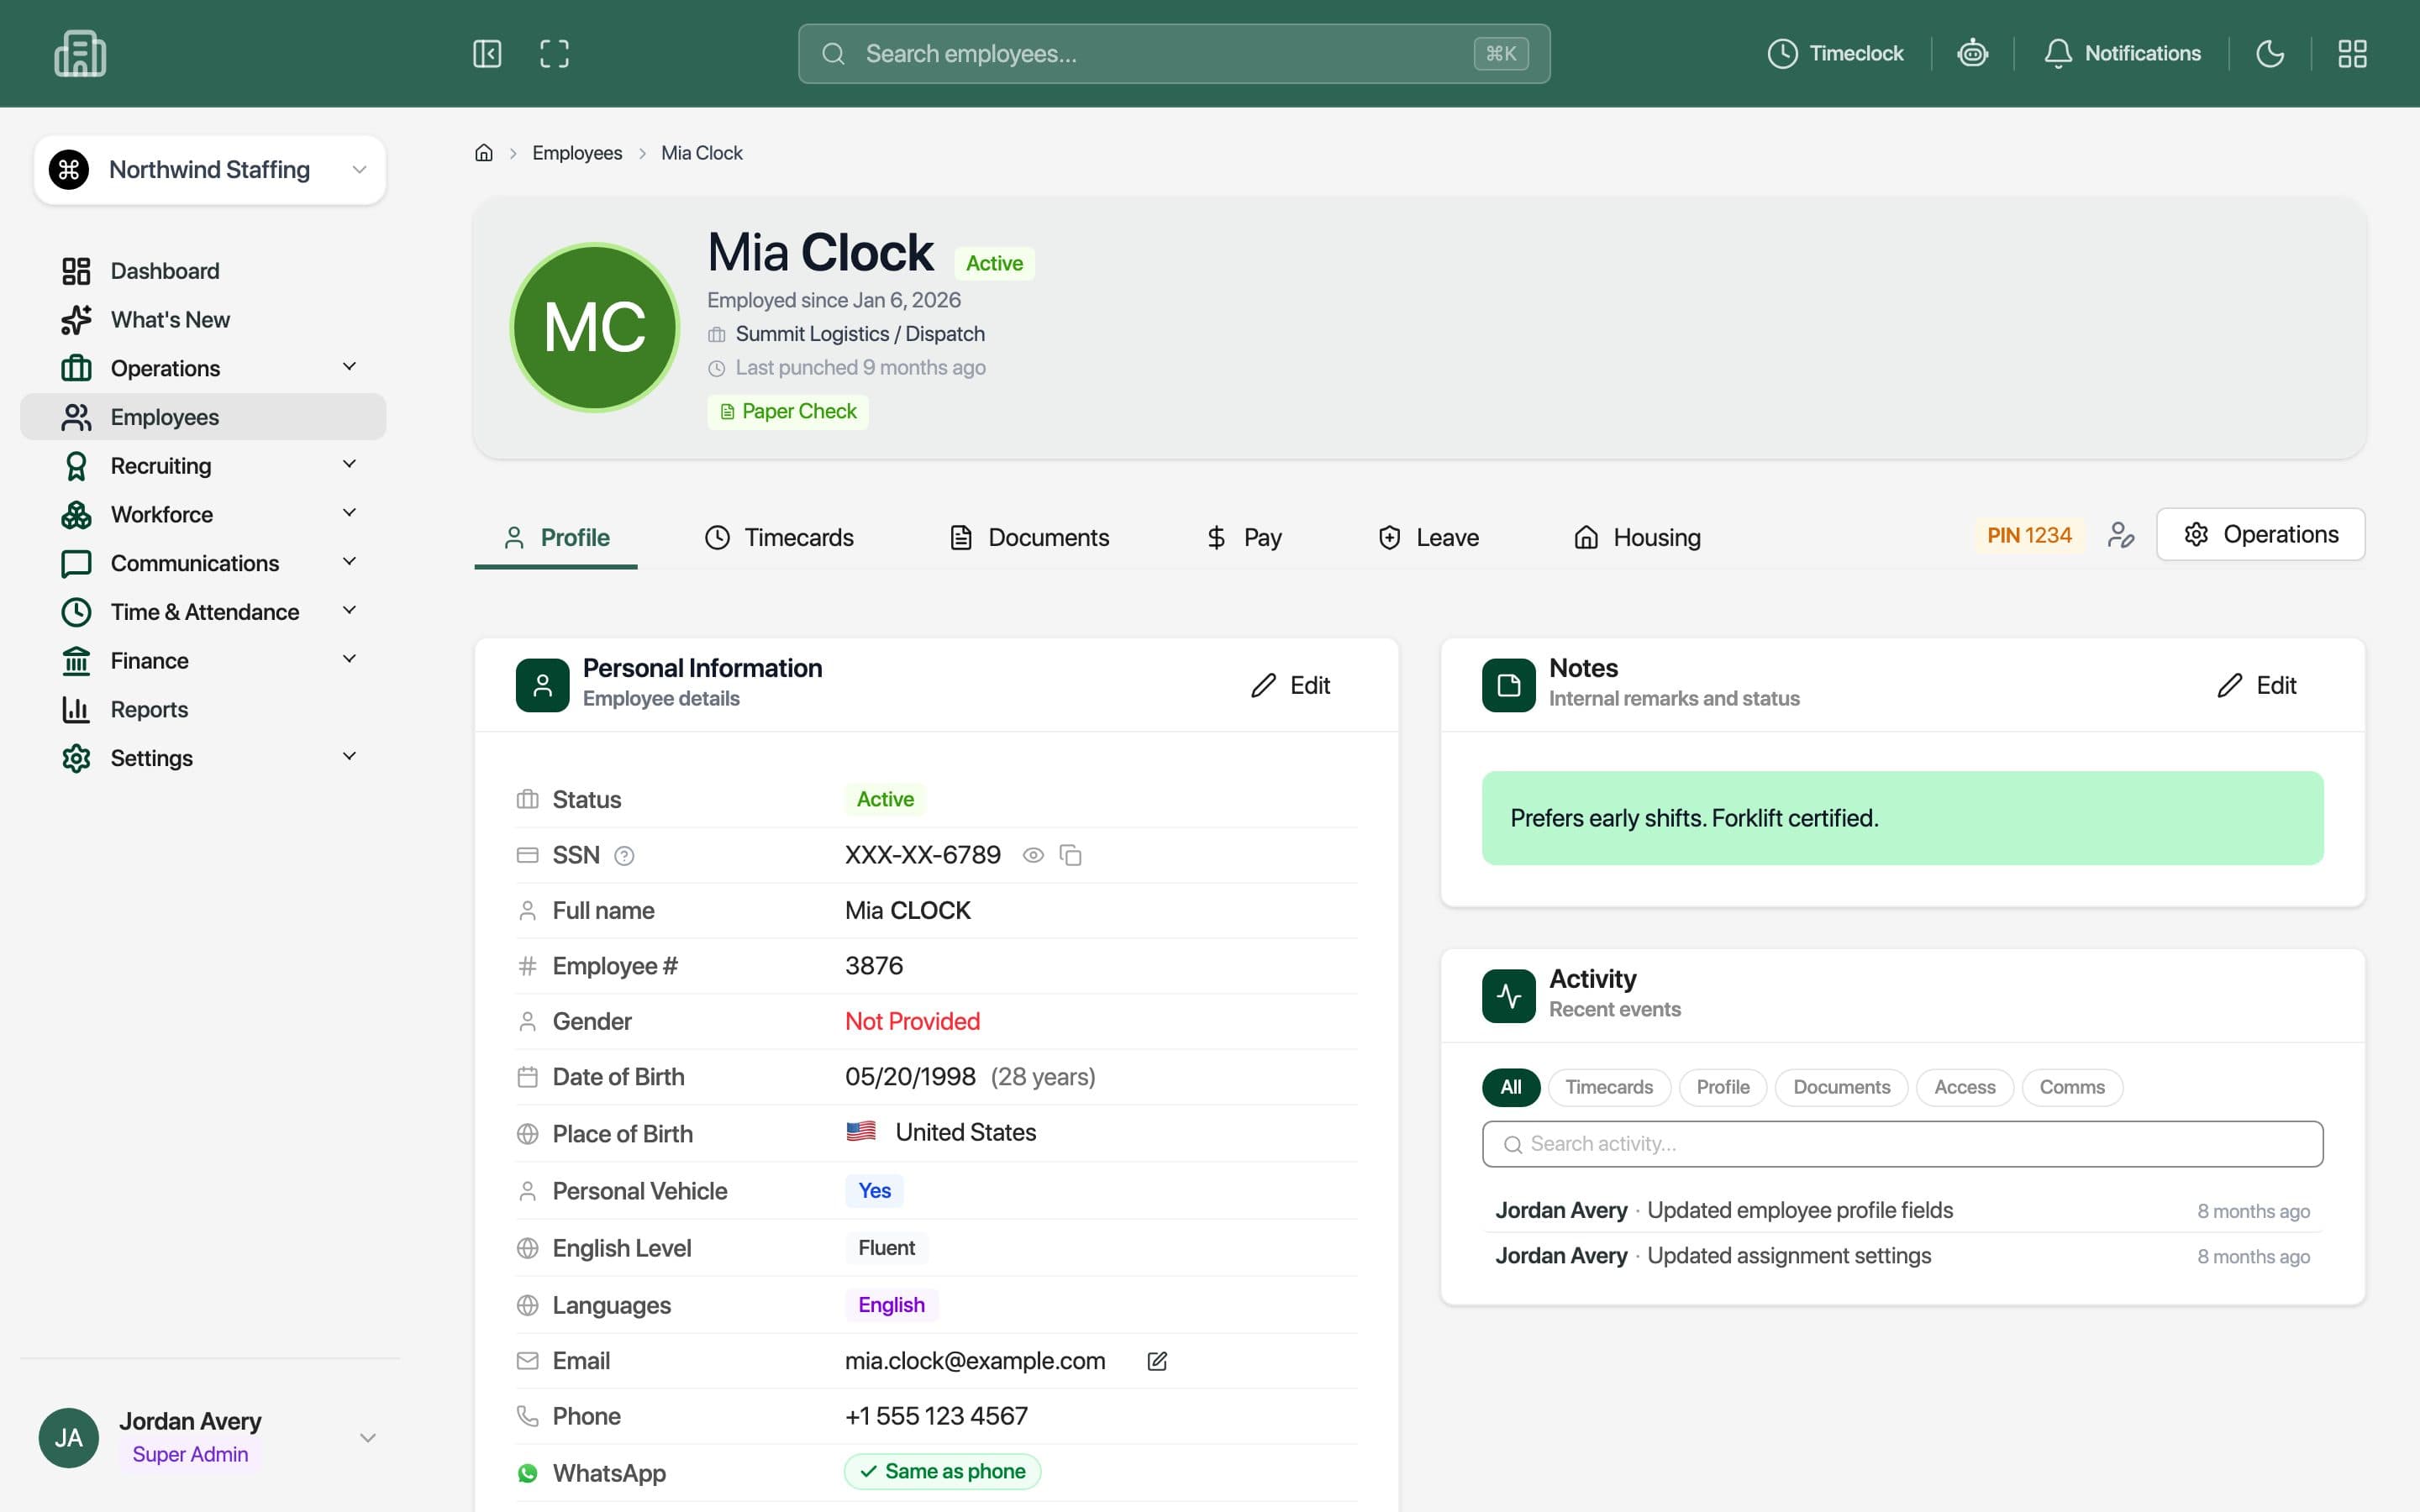Filter activity by Timecards chip
Screen dimensions: 2420x1512
[1609, 1087]
